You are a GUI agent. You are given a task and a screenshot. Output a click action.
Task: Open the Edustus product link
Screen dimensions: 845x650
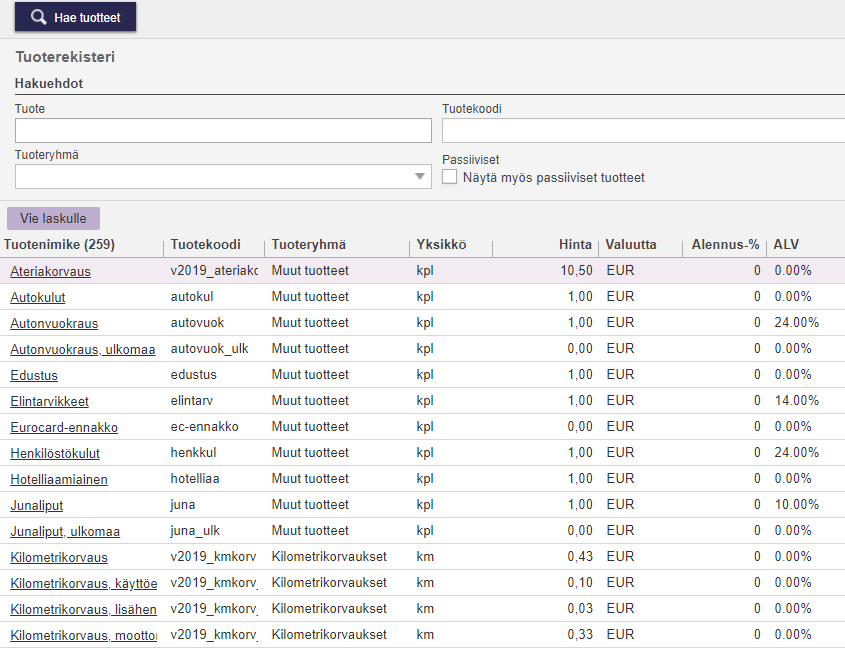coord(34,375)
